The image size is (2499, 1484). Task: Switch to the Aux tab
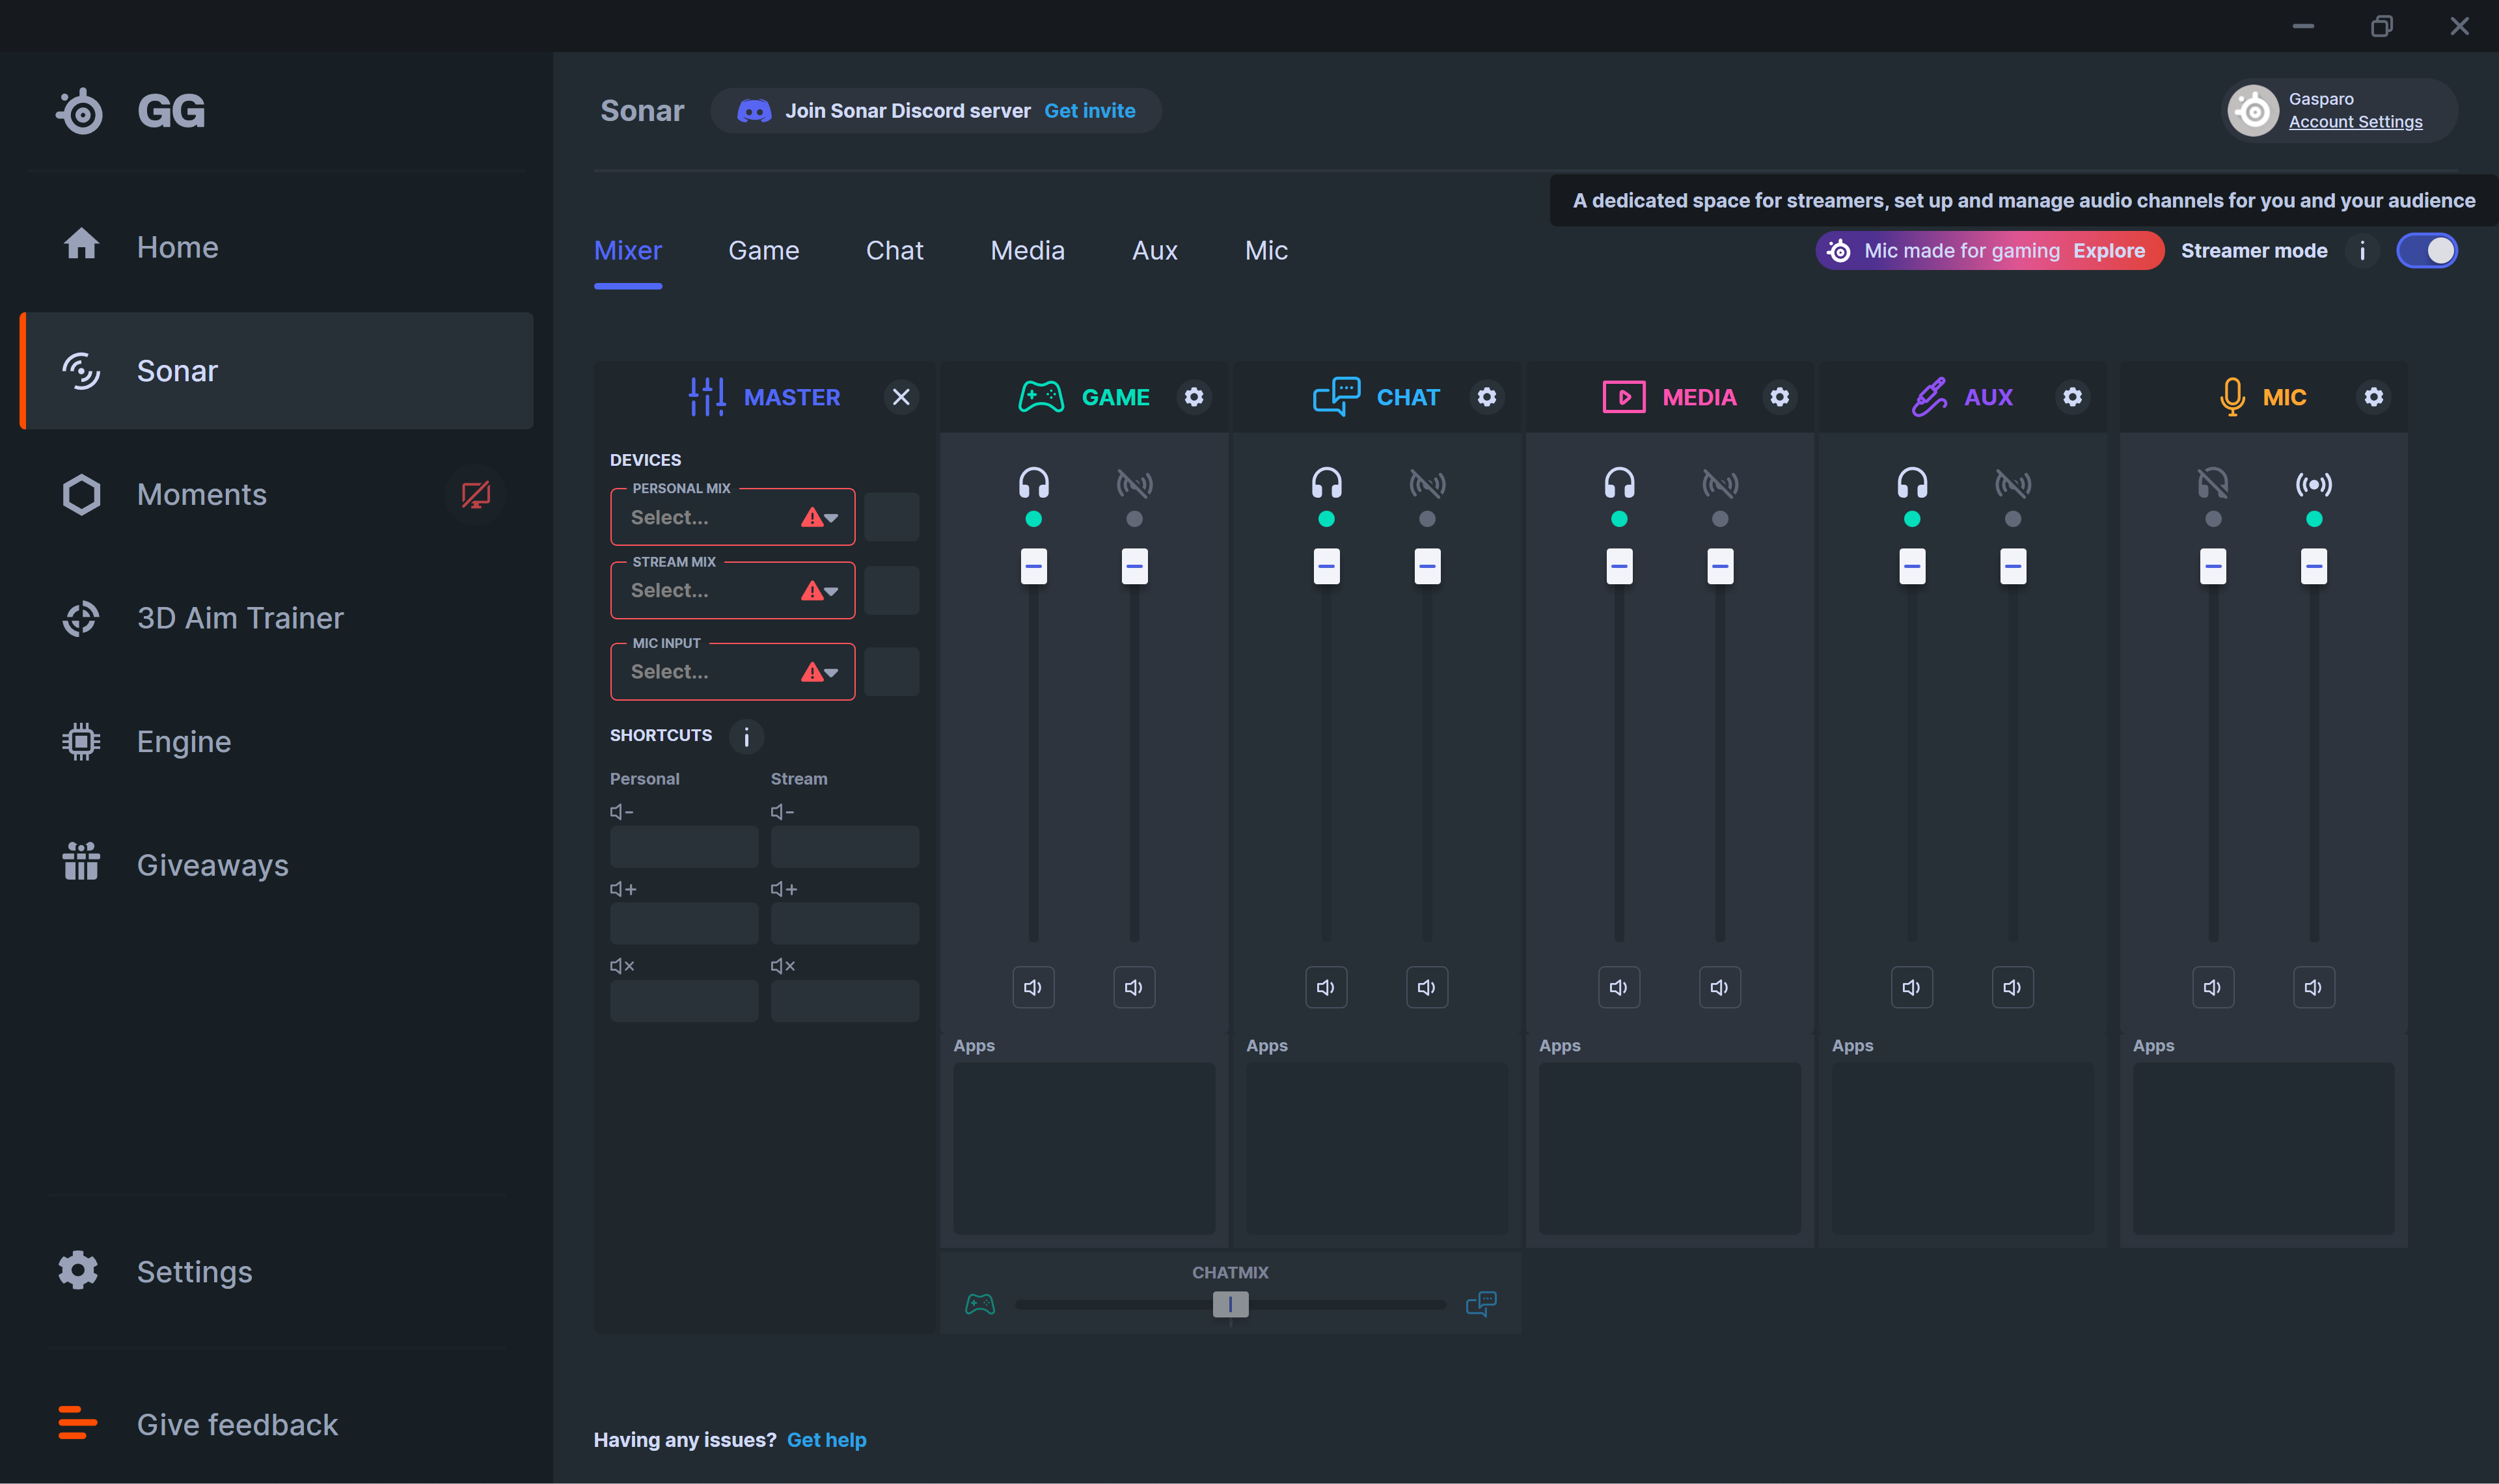(1155, 251)
